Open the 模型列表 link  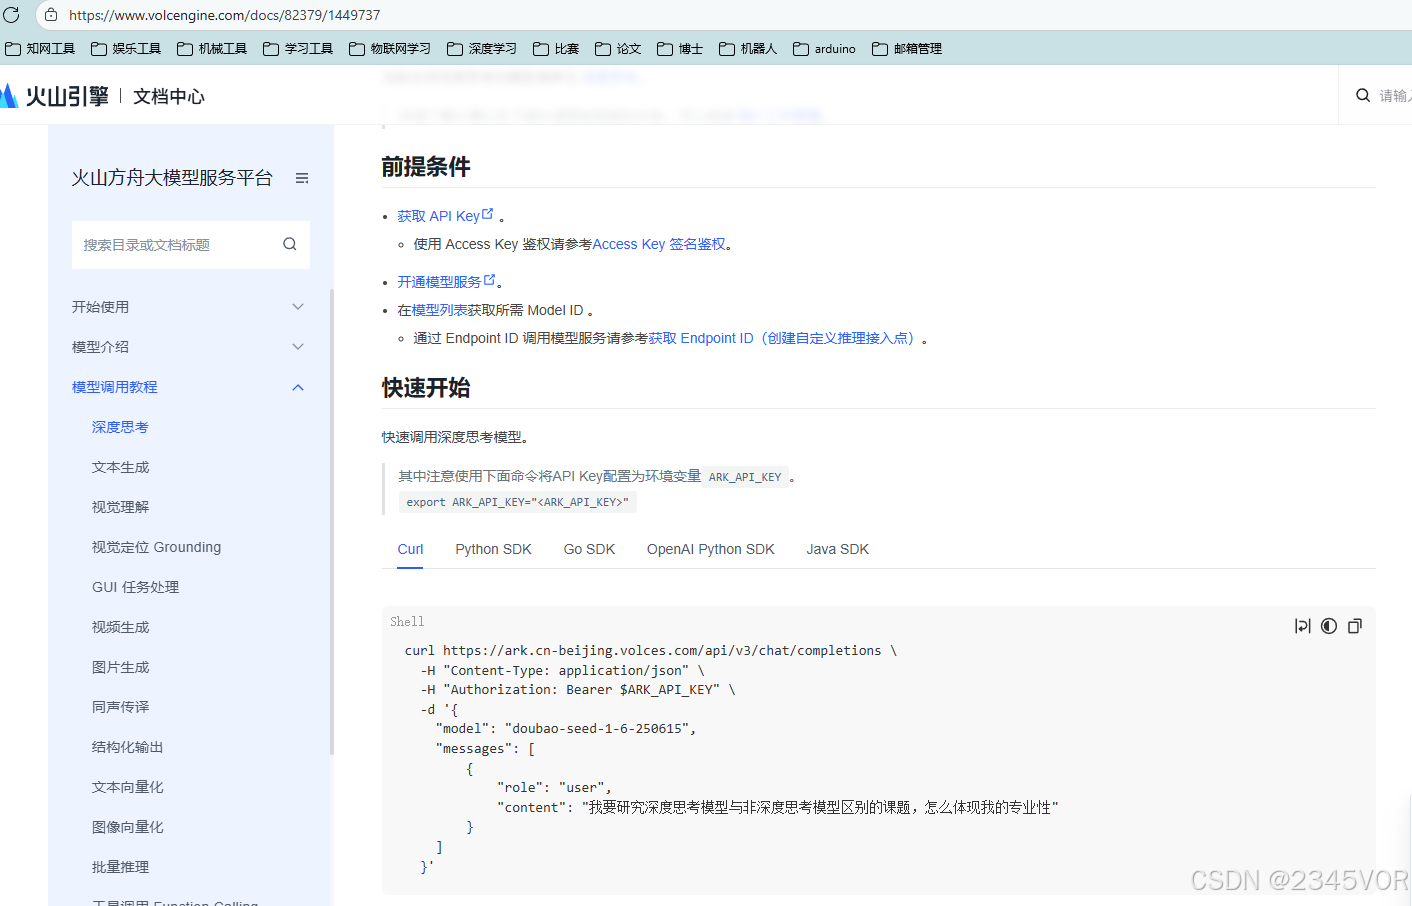coord(439,310)
